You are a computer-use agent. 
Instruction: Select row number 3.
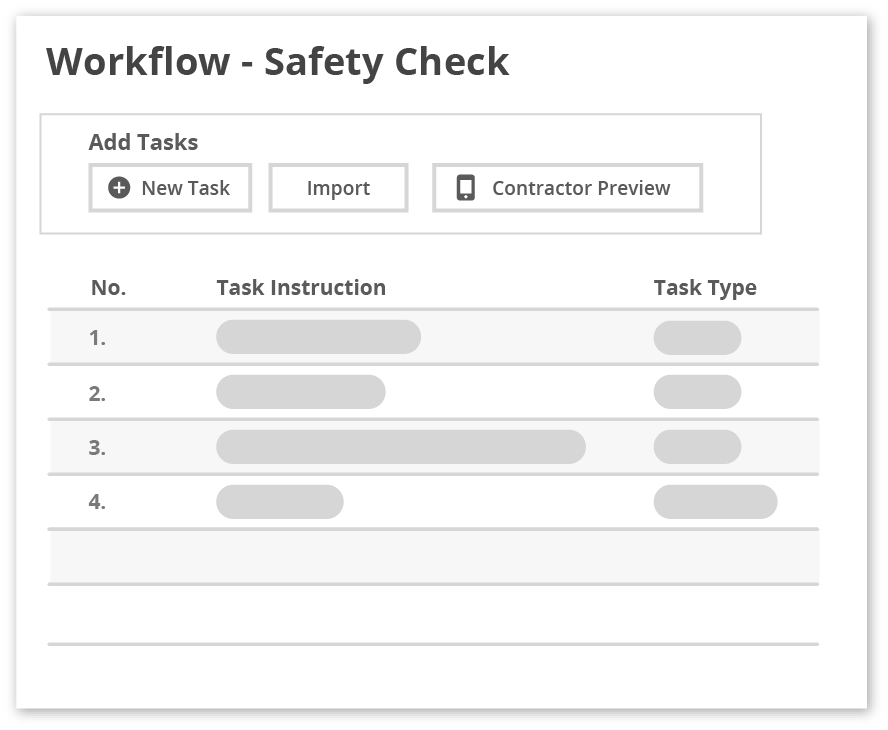tap(434, 447)
